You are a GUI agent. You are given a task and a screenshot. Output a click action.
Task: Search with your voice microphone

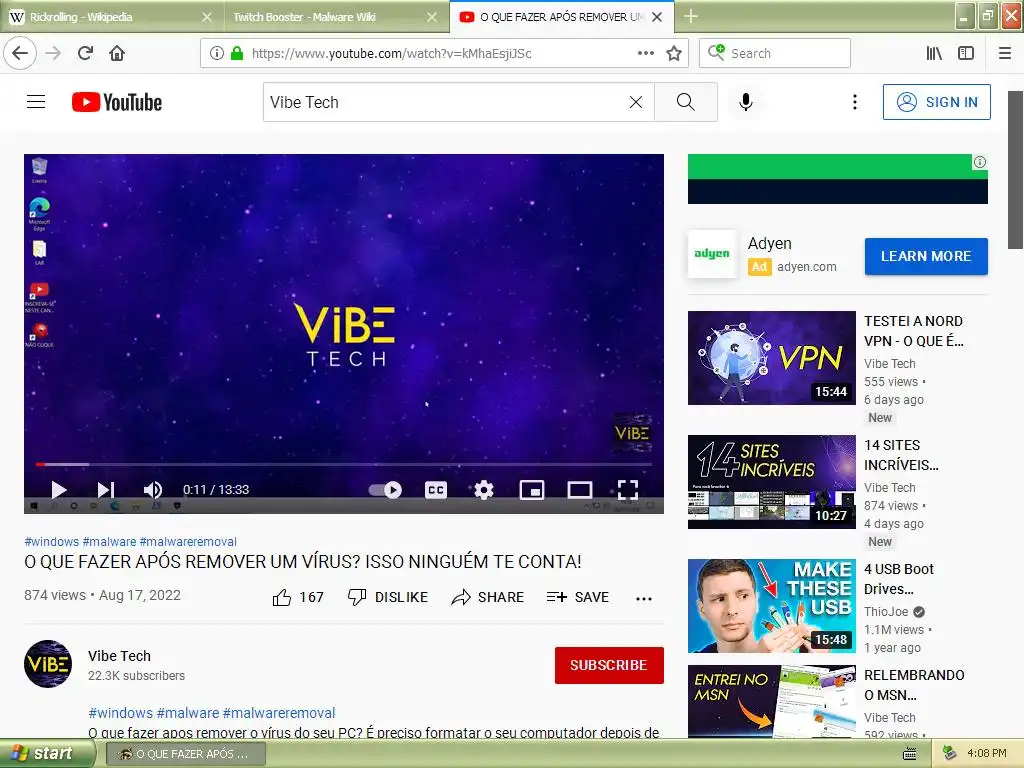tap(746, 102)
